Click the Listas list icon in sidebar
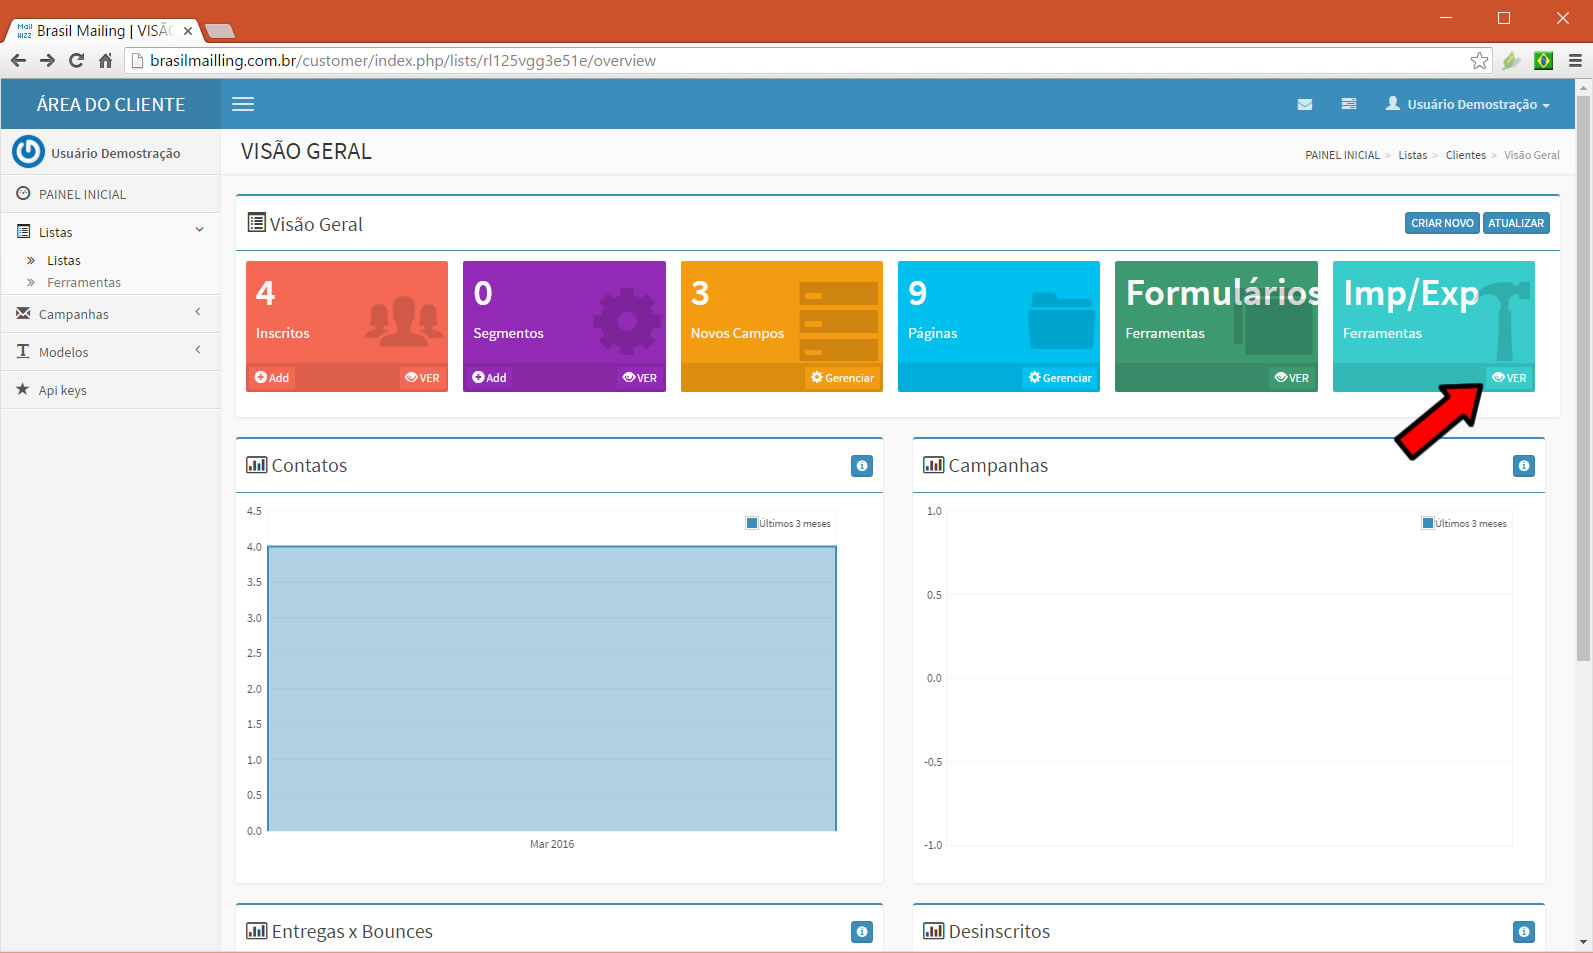The image size is (1593, 953). 23,231
